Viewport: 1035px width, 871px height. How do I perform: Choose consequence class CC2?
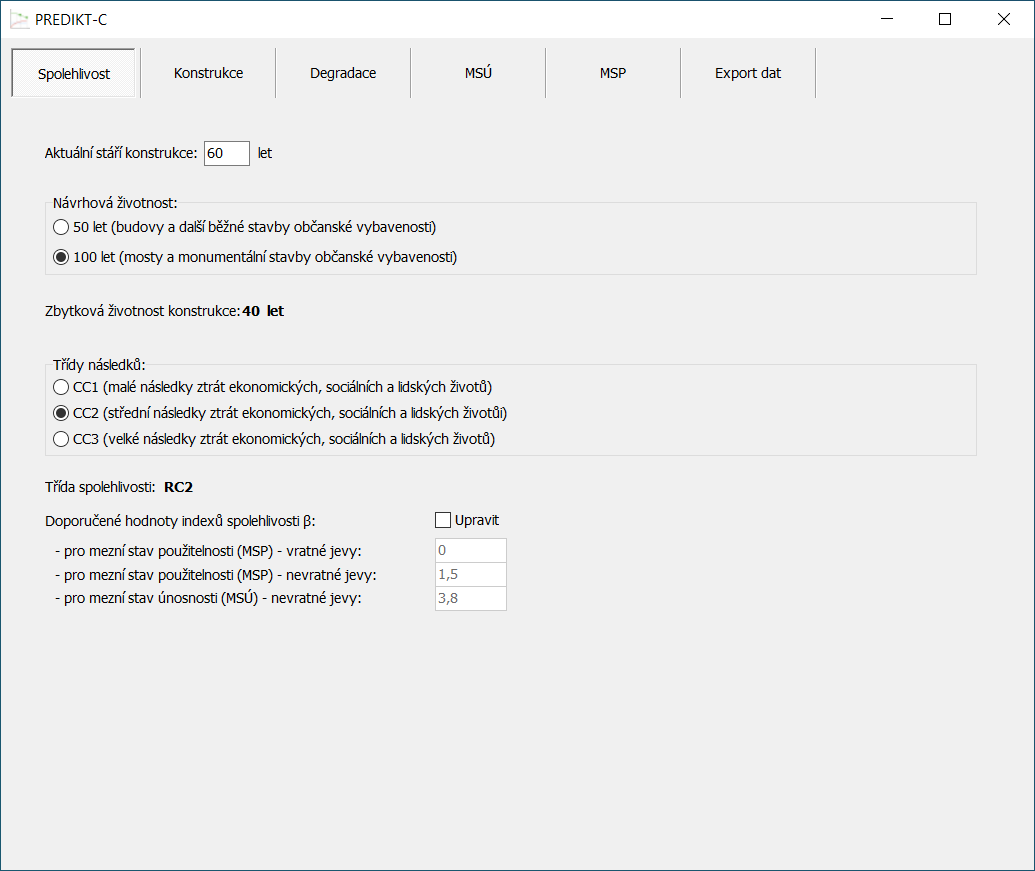click(x=280, y=413)
